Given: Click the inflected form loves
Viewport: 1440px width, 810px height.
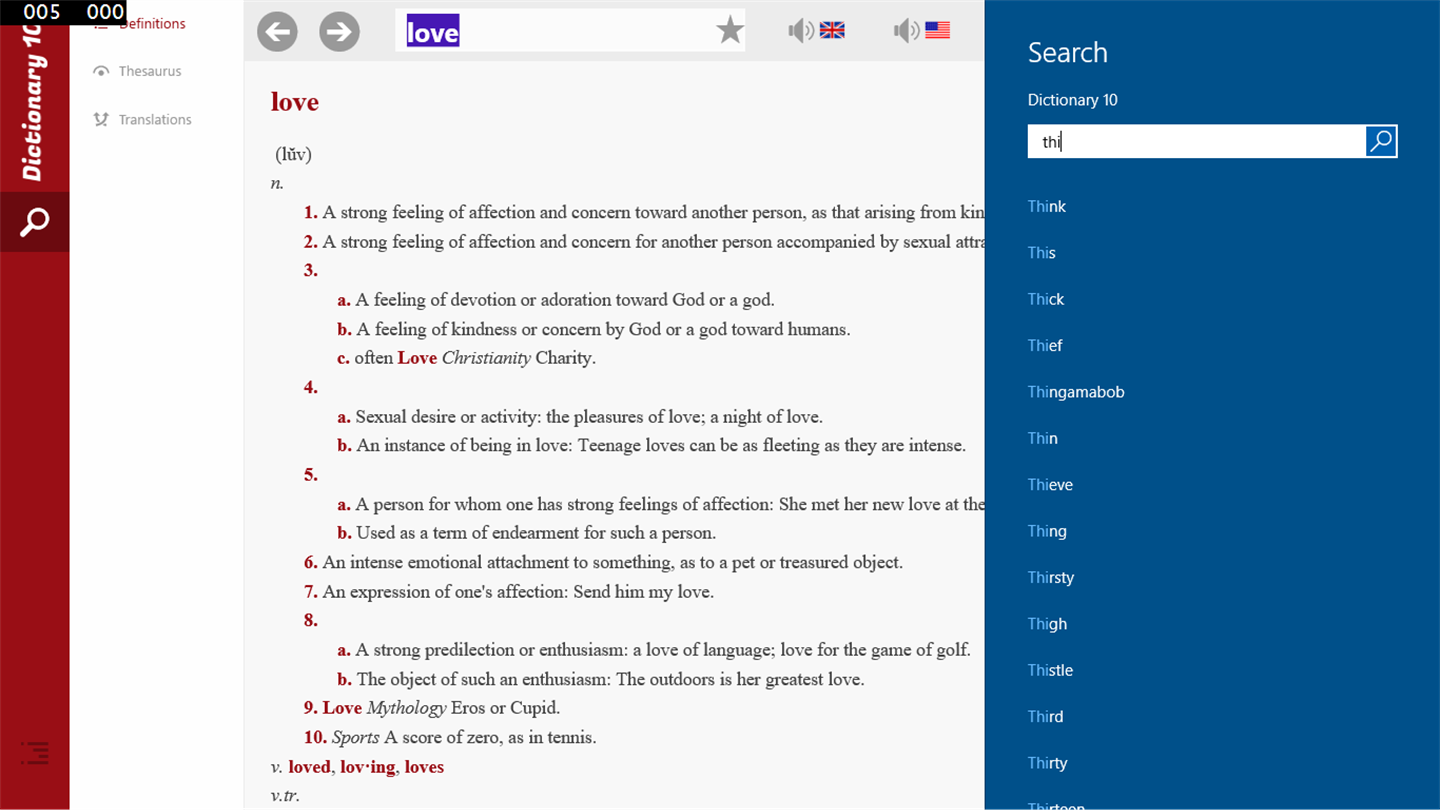Looking at the screenshot, I should tap(424, 767).
